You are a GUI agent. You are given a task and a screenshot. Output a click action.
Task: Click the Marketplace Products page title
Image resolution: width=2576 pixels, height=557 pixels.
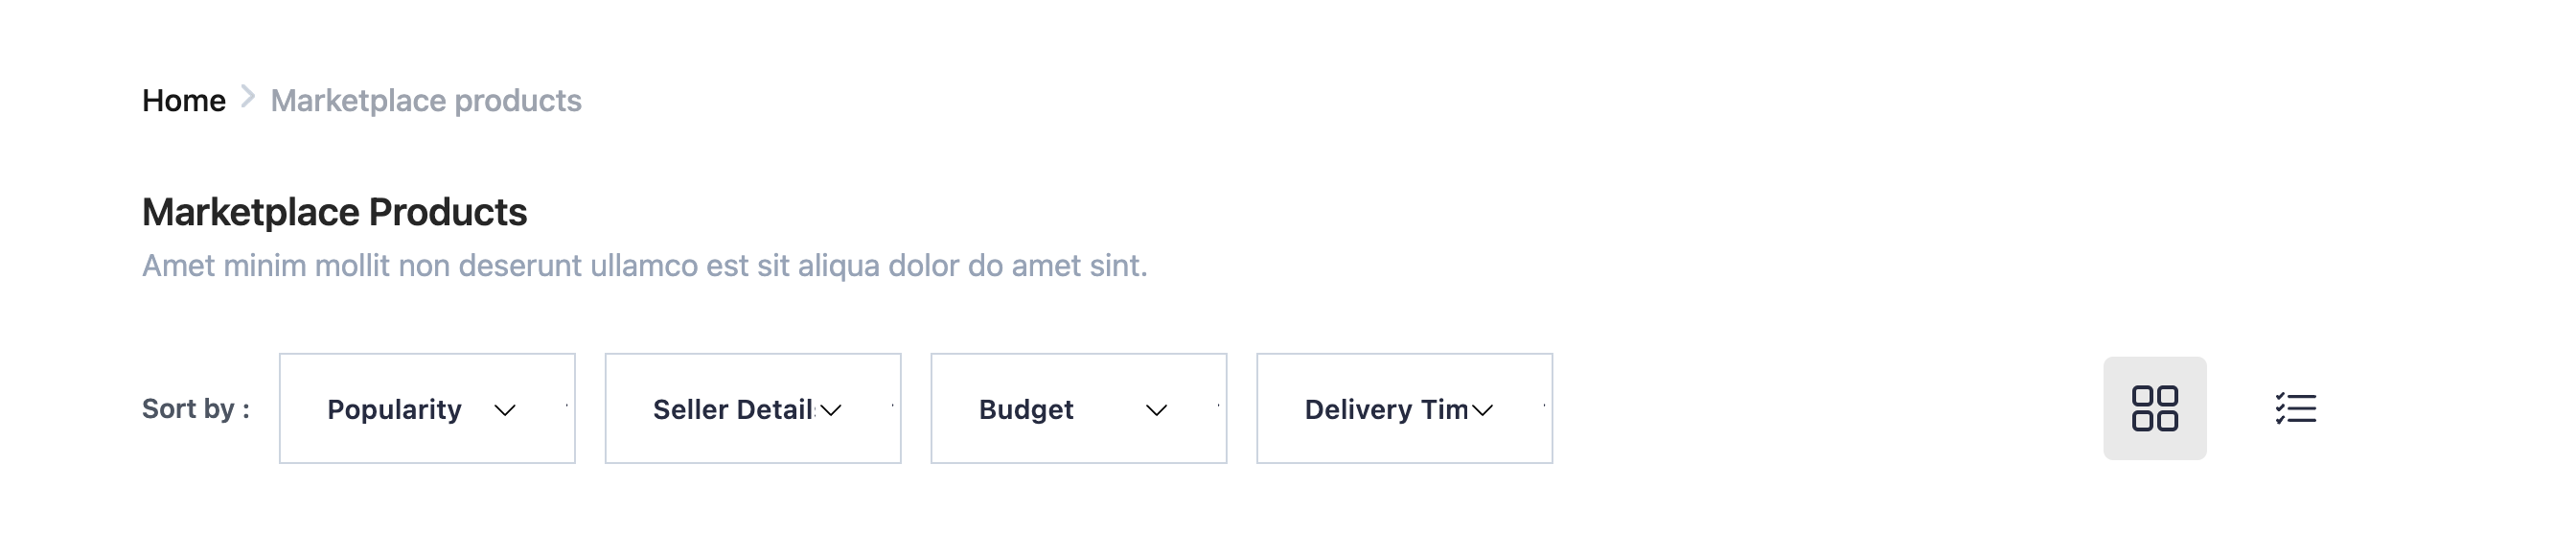pos(335,212)
